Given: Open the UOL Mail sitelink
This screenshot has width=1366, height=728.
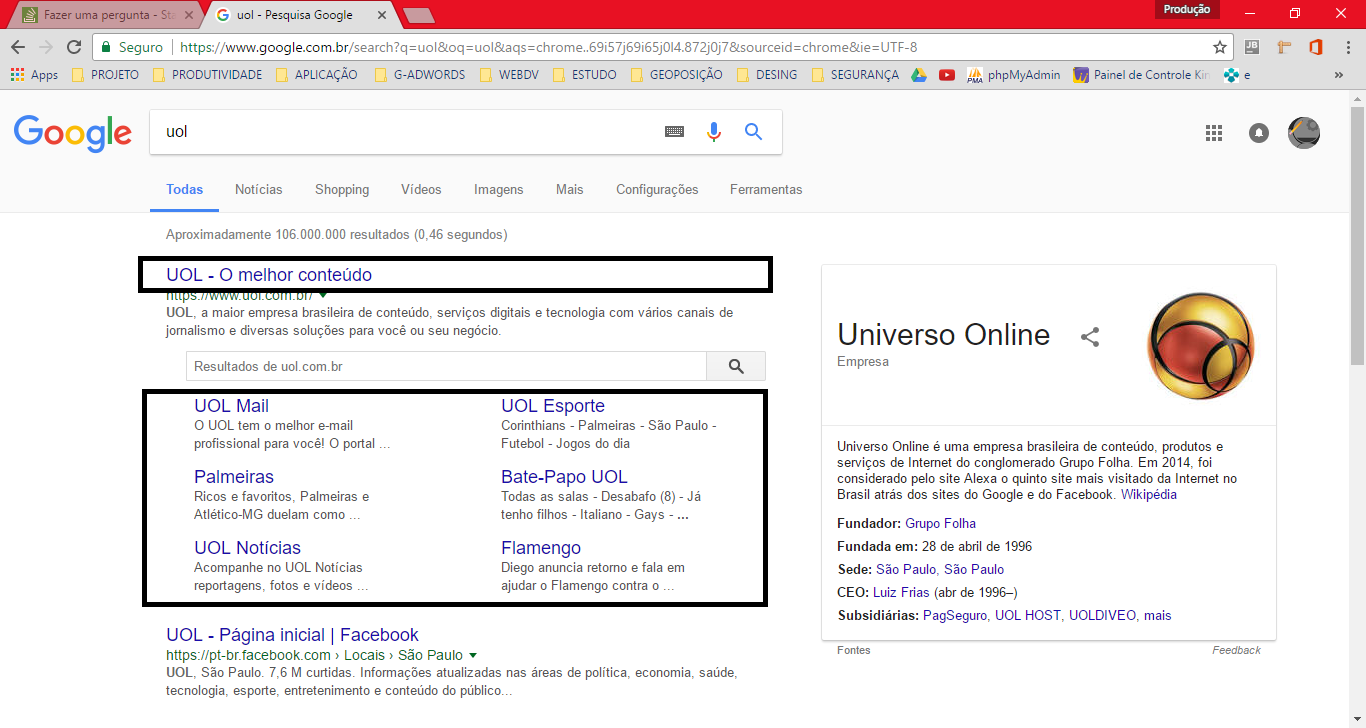Looking at the screenshot, I should click(x=231, y=405).
